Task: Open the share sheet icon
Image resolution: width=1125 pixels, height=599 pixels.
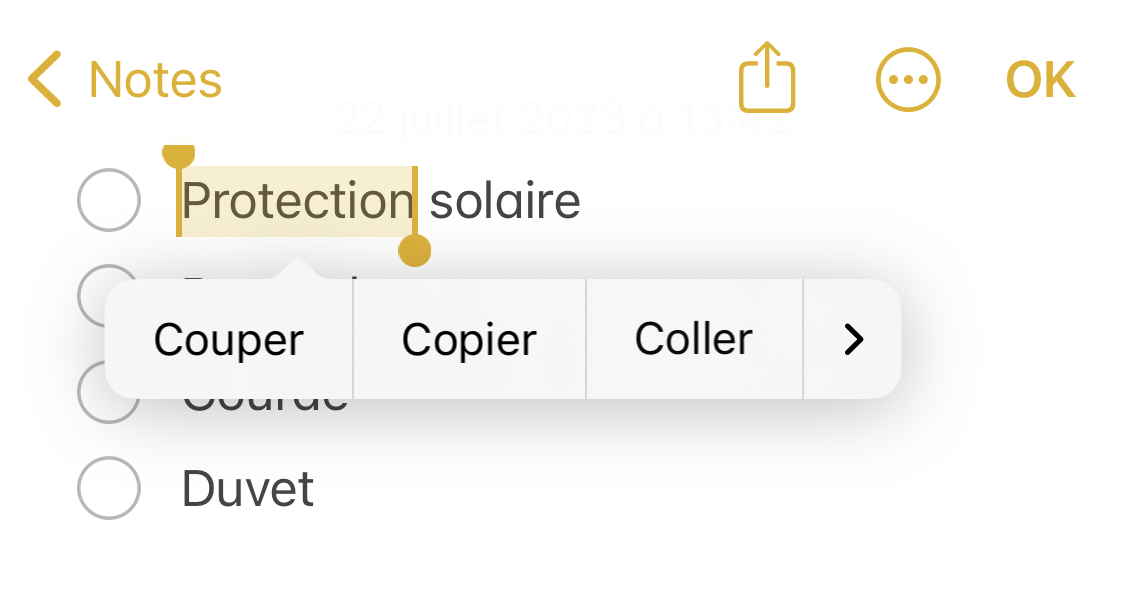Action: click(767, 78)
